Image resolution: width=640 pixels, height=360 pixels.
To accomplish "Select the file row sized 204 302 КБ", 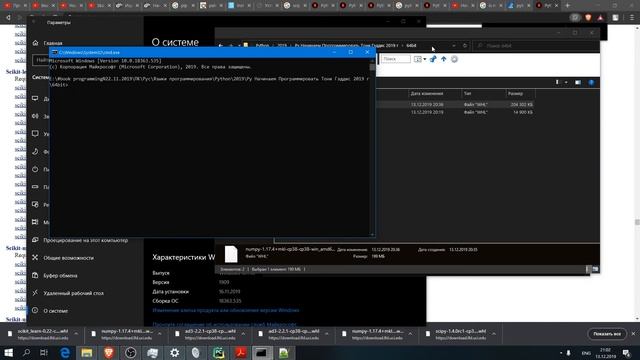I will (455, 104).
